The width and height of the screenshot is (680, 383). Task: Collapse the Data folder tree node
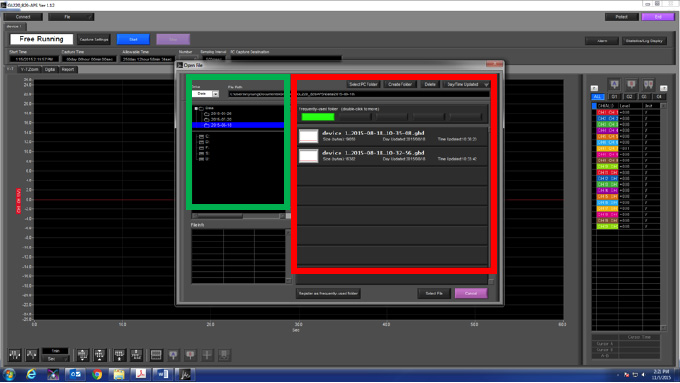[x=196, y=108]
